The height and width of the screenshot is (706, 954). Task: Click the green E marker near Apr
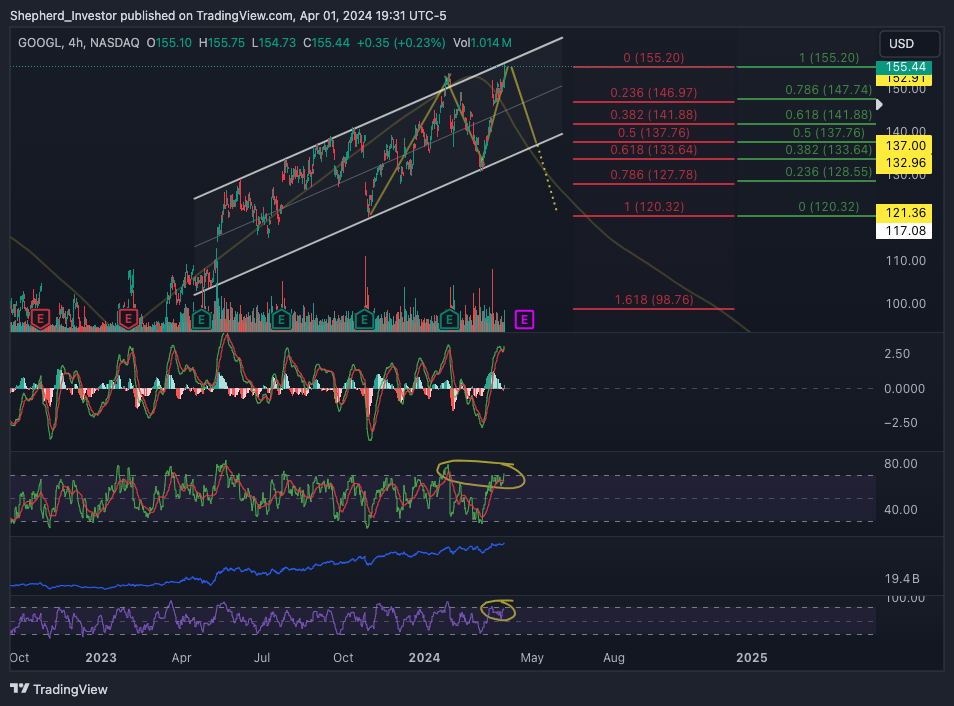[201, 318]
